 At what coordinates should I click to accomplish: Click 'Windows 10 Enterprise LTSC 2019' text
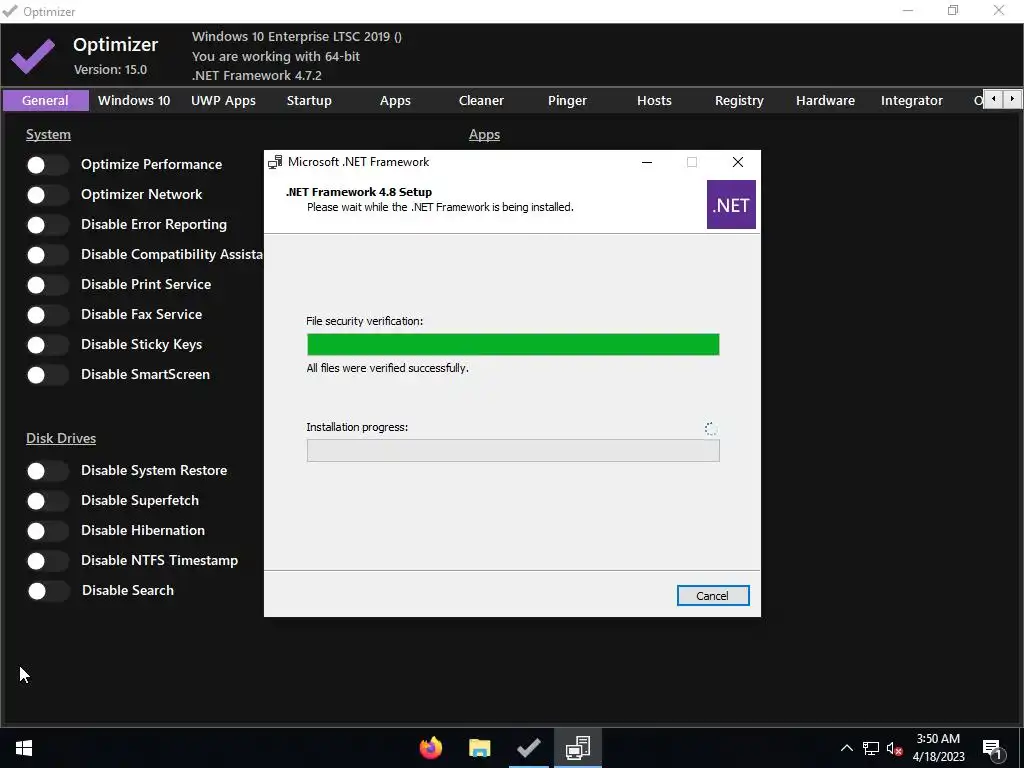pos(291,37)
